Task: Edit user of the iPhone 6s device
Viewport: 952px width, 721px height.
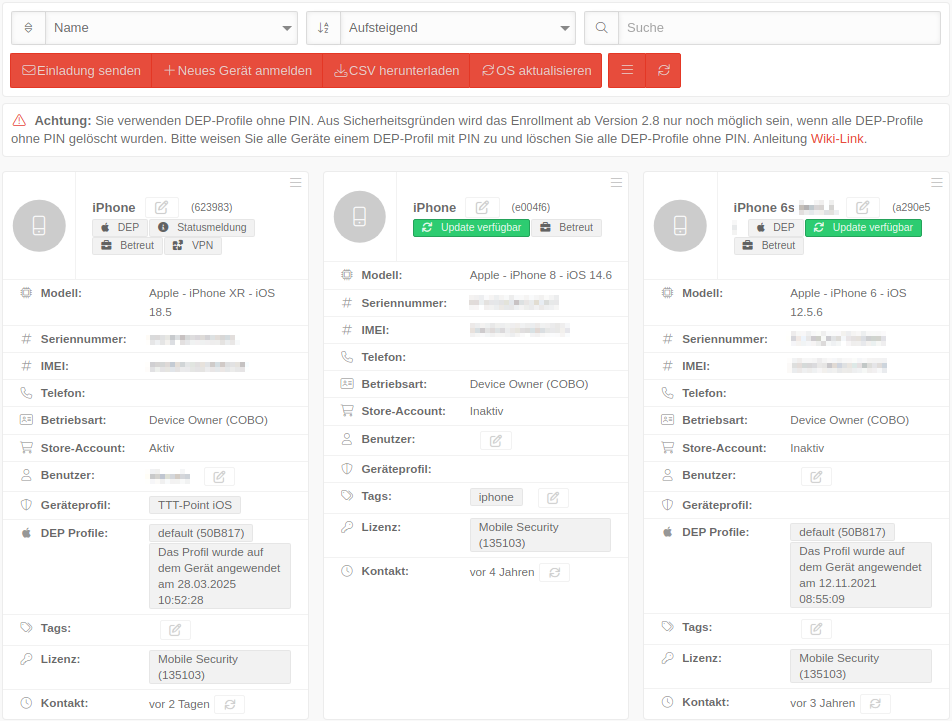Action: coord(815,476)
